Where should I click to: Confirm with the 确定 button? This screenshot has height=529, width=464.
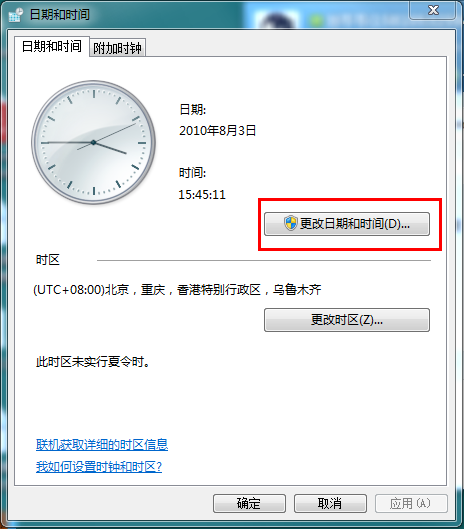tap(249, 503)
